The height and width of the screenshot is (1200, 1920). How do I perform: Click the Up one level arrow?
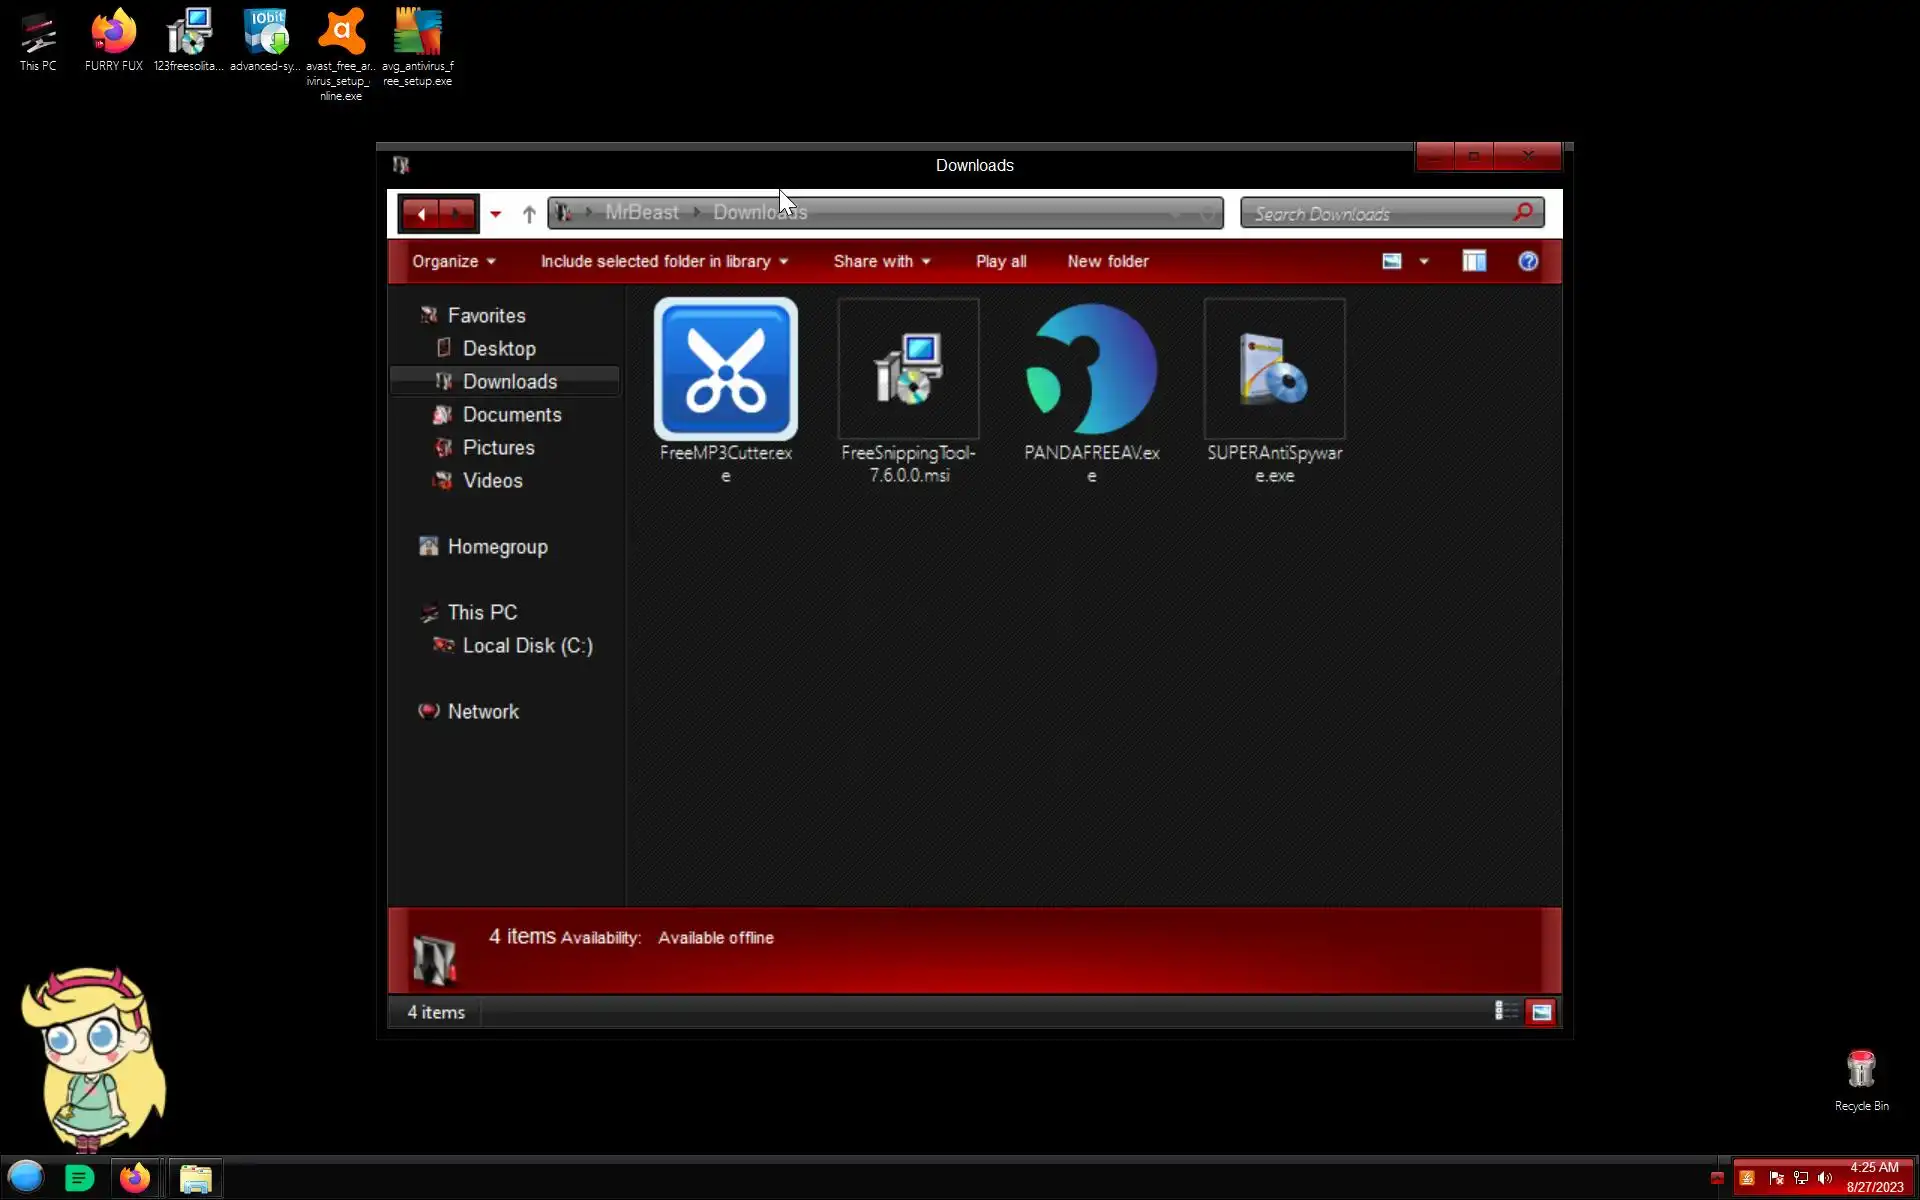[x=529, y=214]
